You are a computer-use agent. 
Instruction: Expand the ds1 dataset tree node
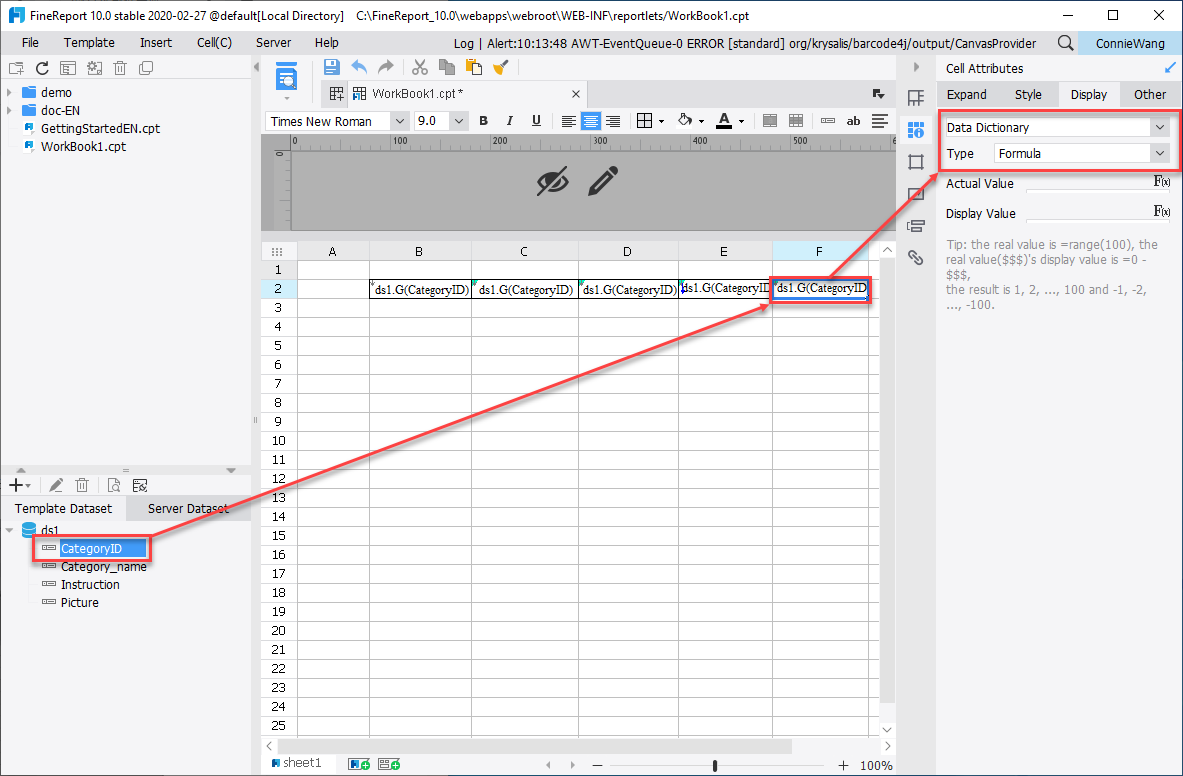9,530
